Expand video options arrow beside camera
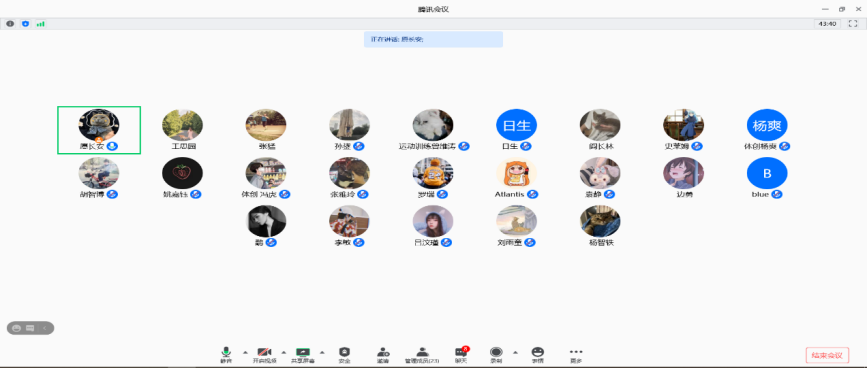867x368 pixels. pos(284,352)
